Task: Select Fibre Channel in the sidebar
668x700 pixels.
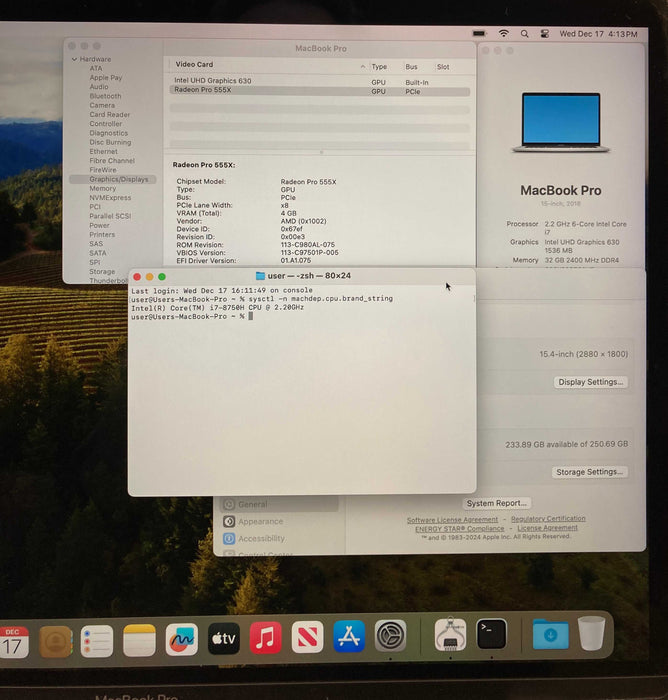Action: [x=112, y=161]
